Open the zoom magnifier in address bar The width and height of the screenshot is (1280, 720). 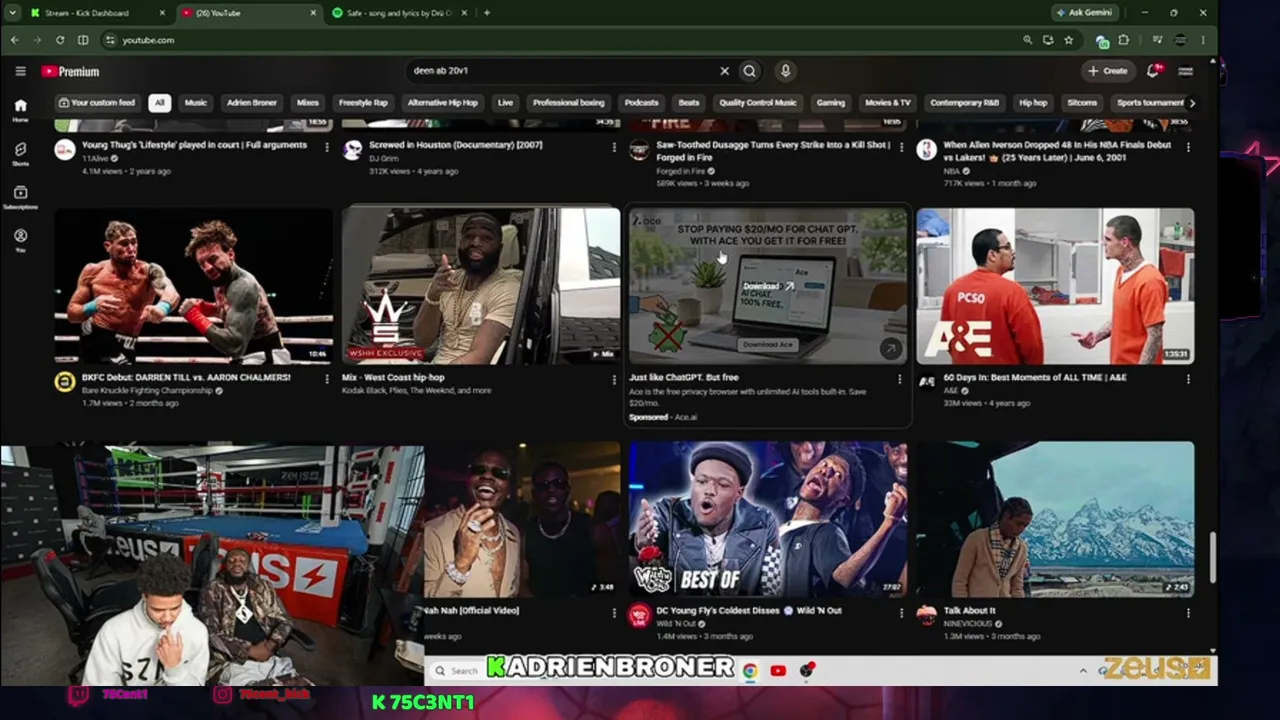tap(1027, 40)
